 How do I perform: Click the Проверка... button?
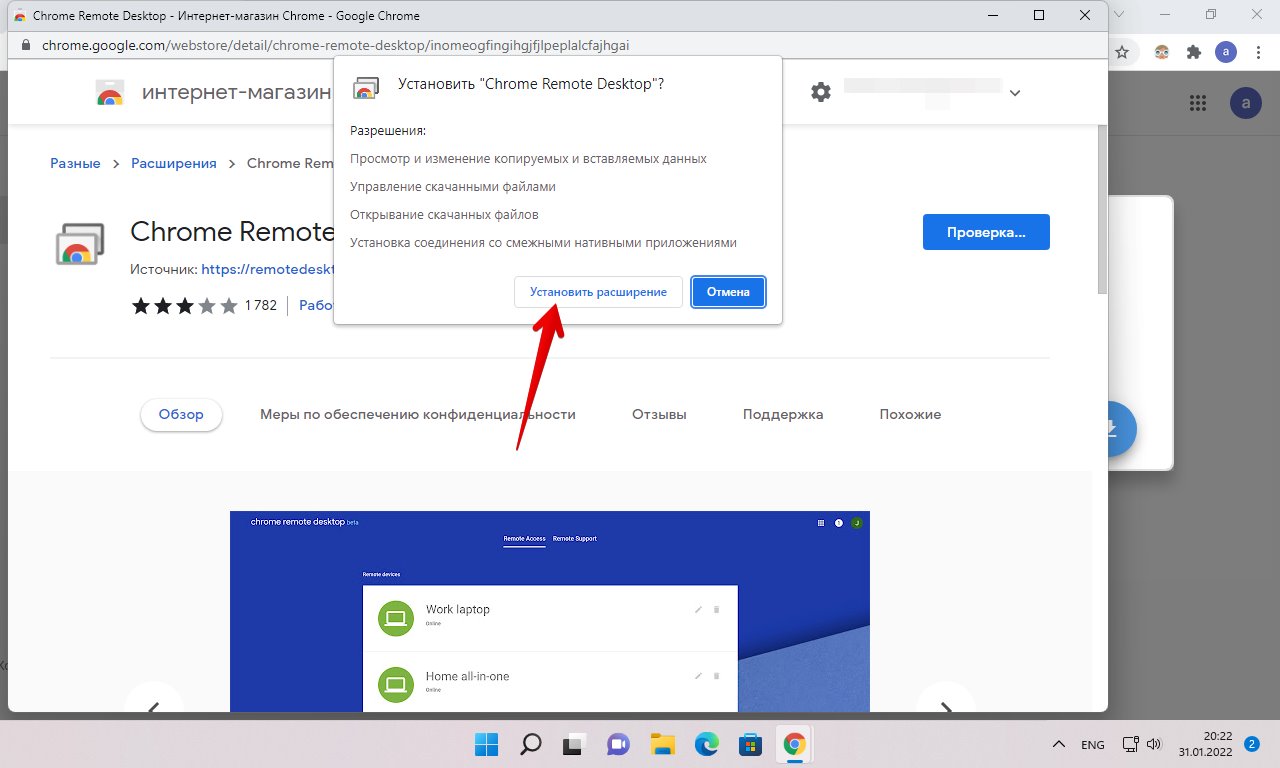click(986, 232)
